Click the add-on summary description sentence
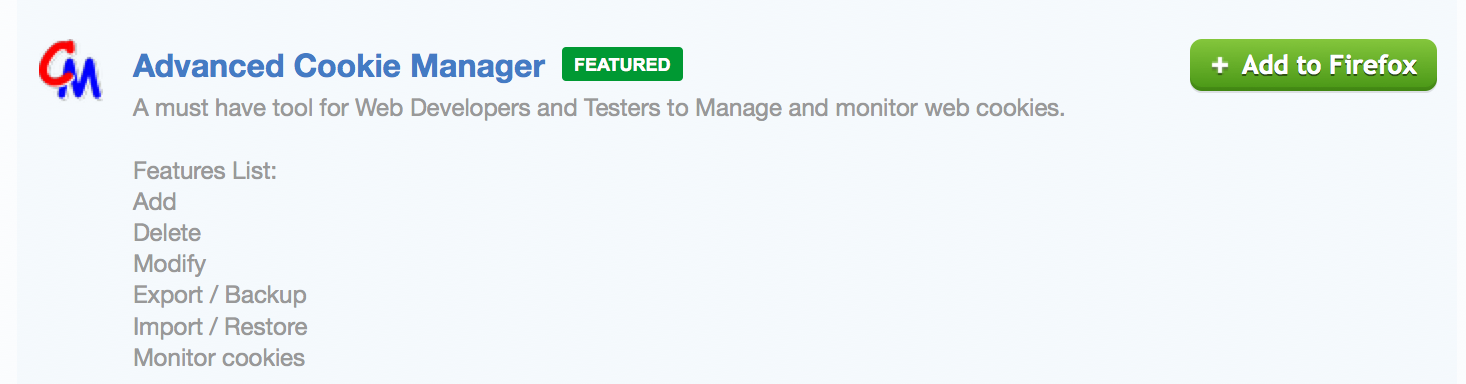The width and height of the screenshot is (1466, 384). [599, 108]
